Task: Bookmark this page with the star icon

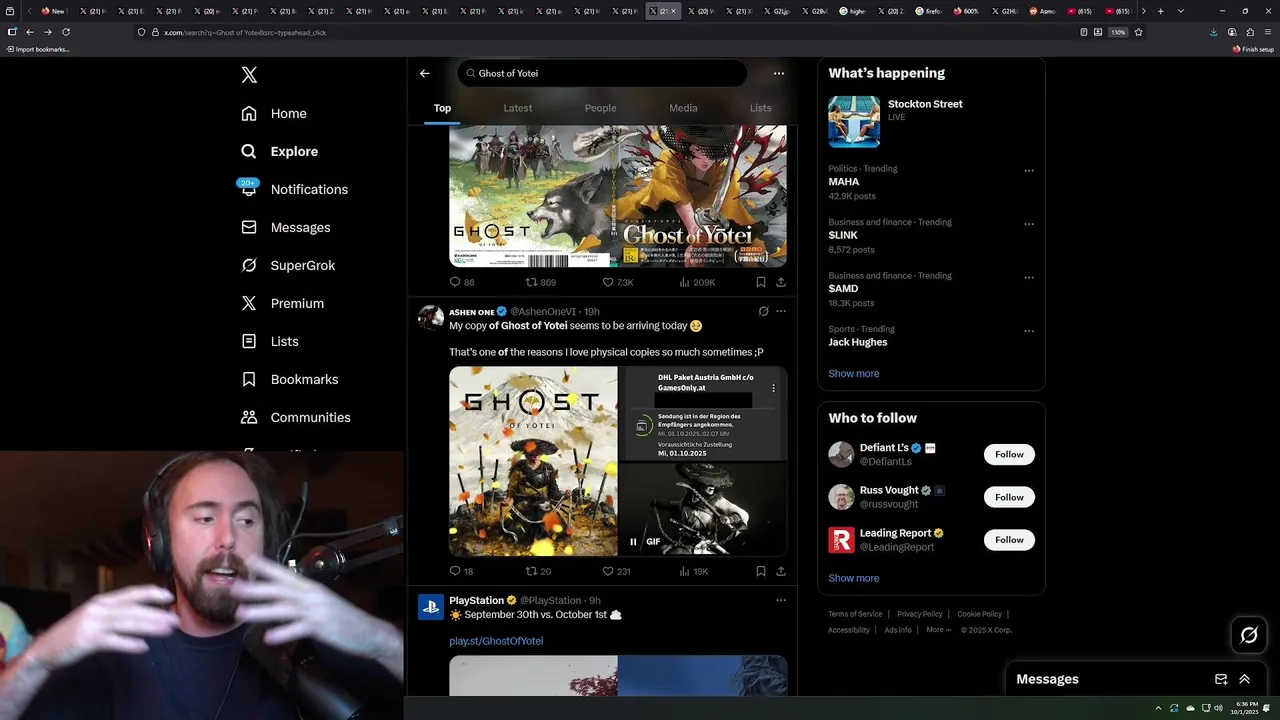Action: (x=1138, y=32)
